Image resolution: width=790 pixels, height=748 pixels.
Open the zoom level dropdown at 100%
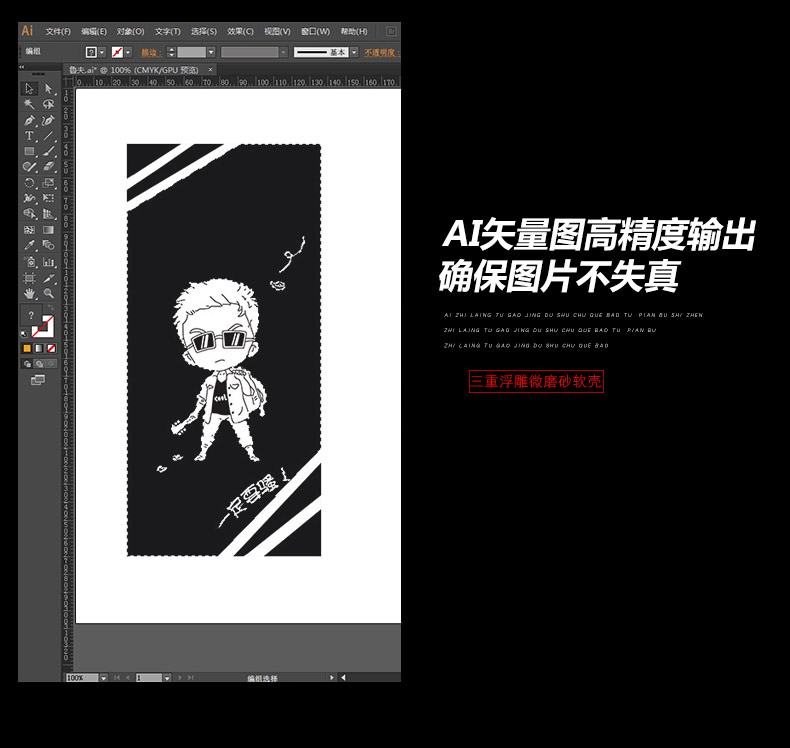(x=103, y=677)
